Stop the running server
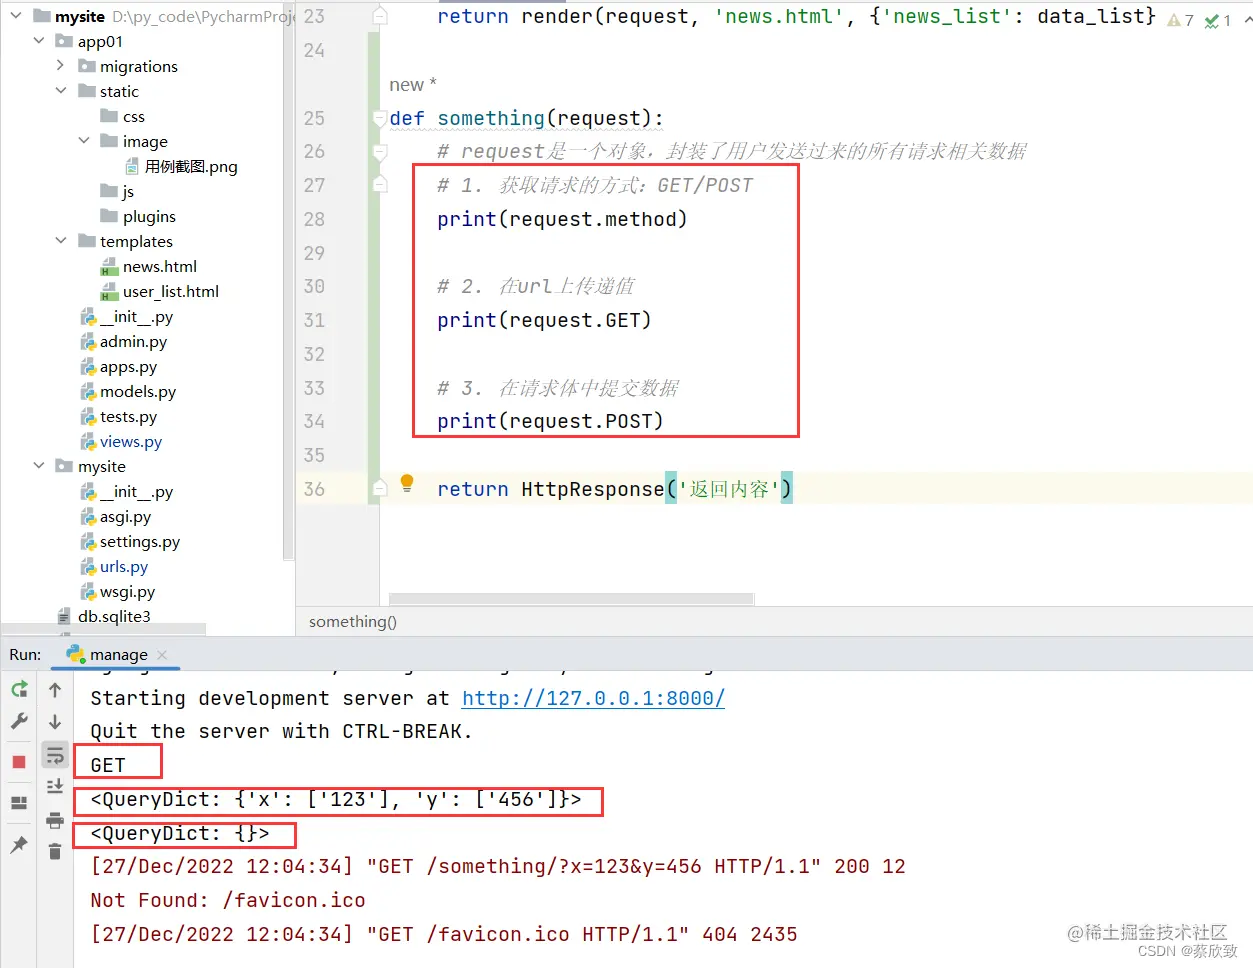This screenshot has width=1253, height=968. tap(19, 762)
